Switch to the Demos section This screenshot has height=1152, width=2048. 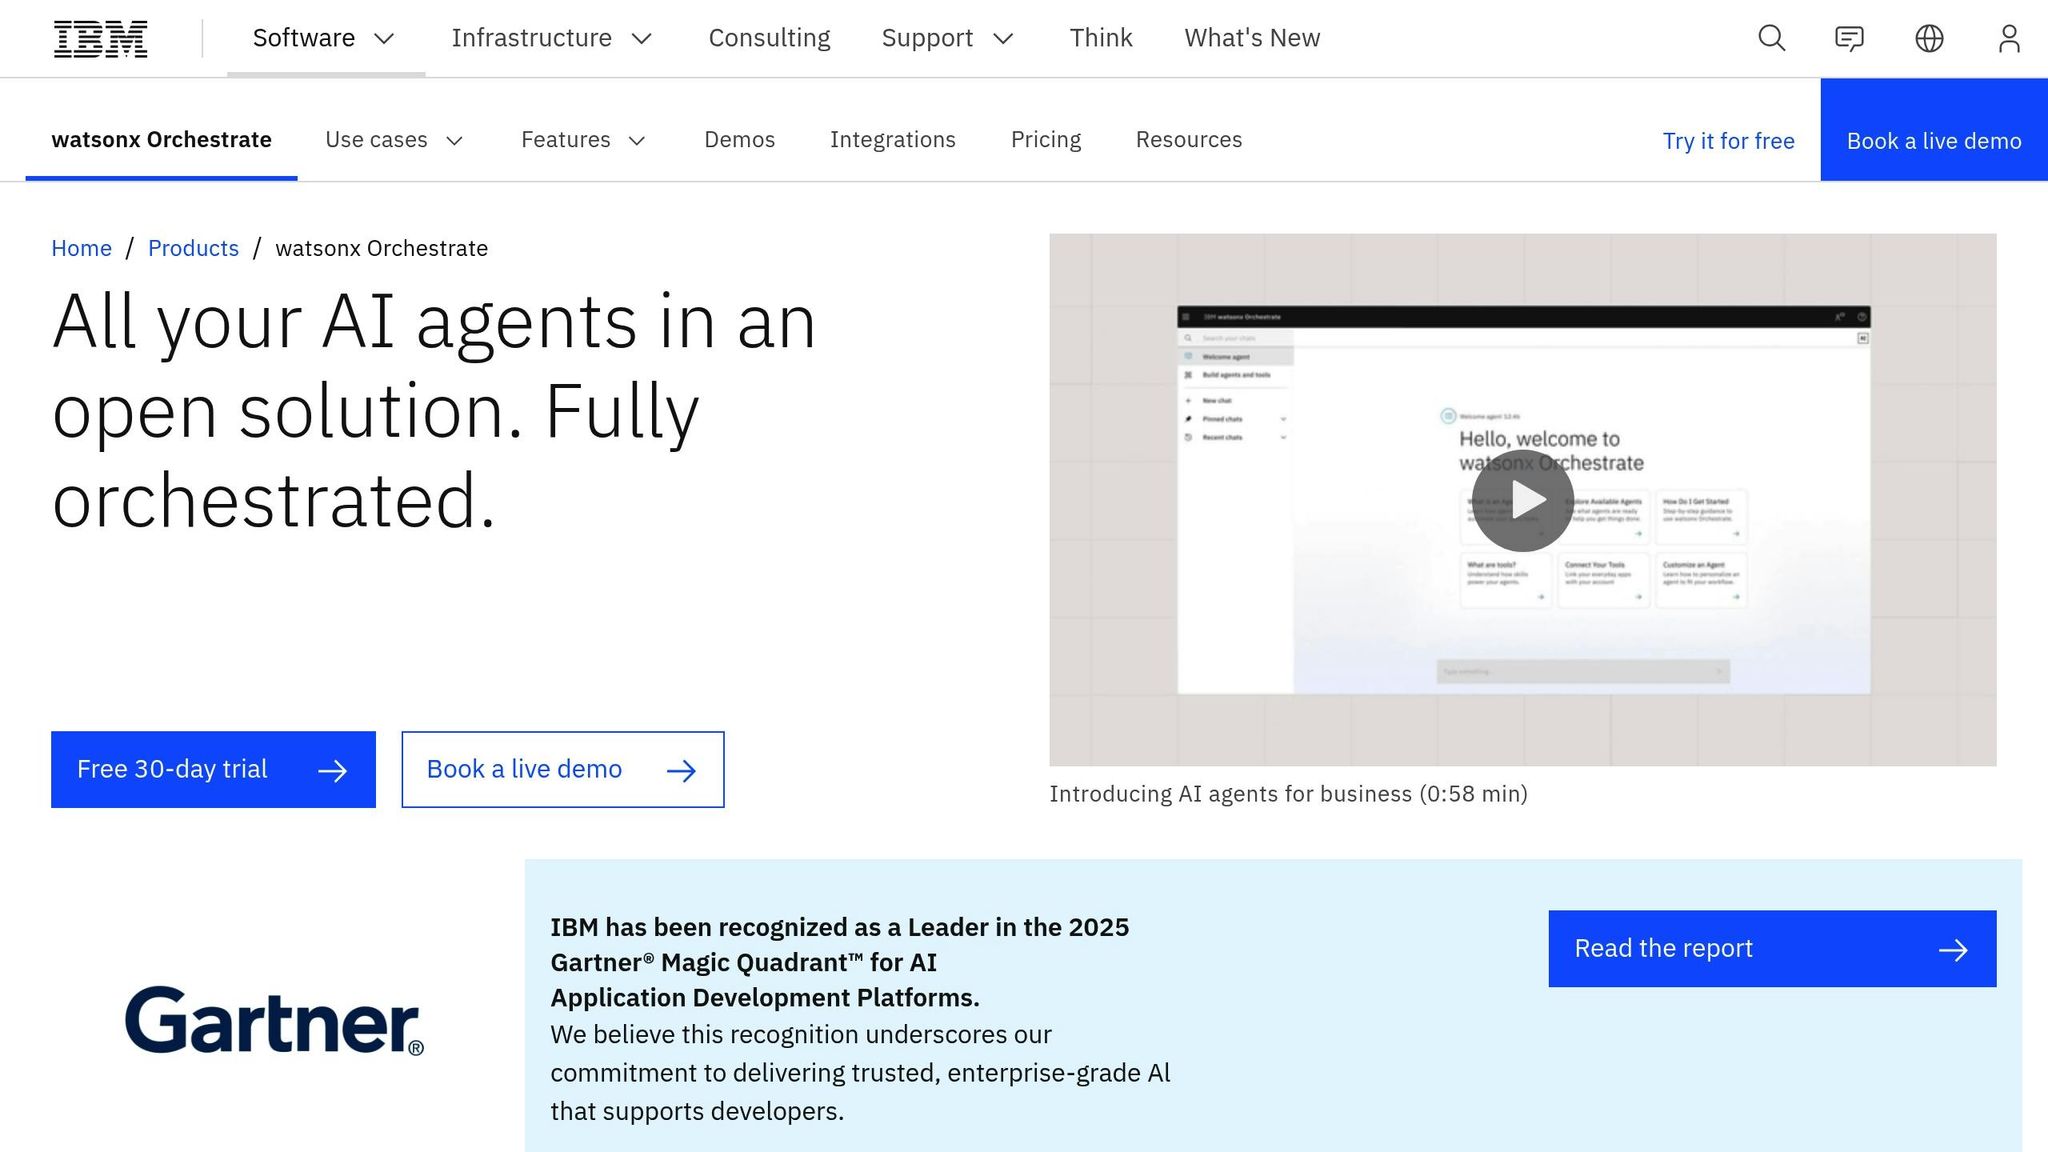point(739,140)
